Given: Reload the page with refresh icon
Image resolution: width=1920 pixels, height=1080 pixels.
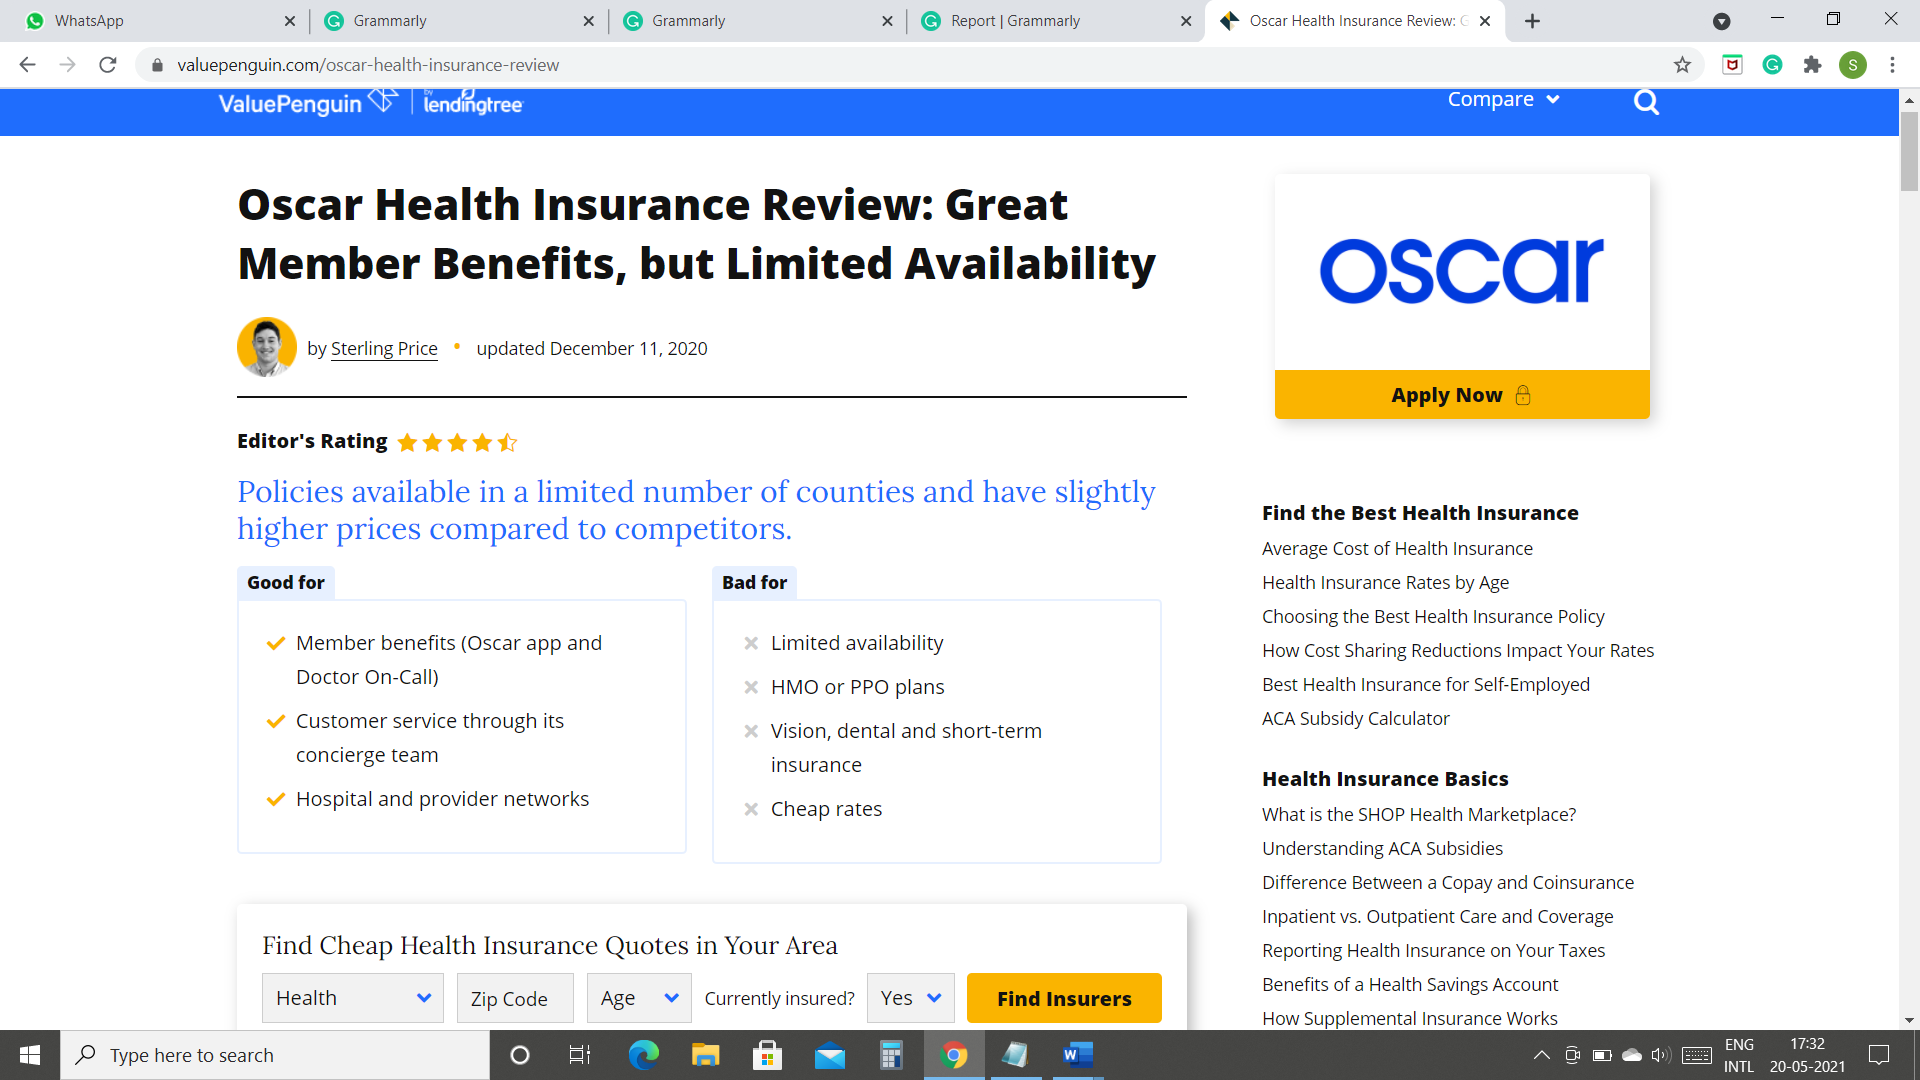Looking at the screenshot, I should pyautogui.click(x=108, y=65).
